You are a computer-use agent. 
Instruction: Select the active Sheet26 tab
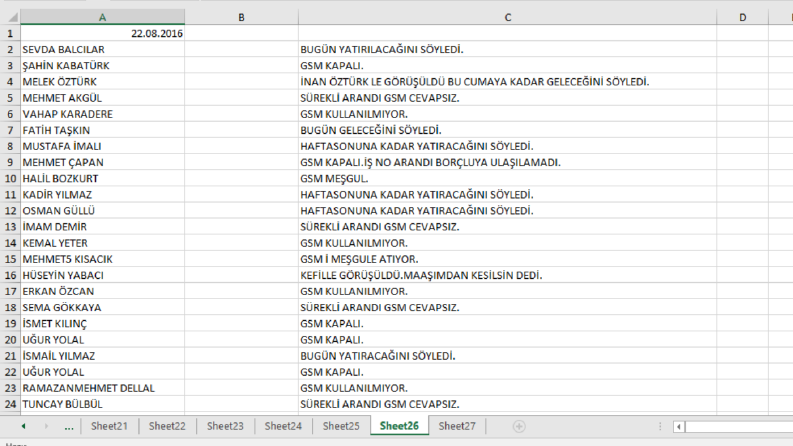coord(399,426)
